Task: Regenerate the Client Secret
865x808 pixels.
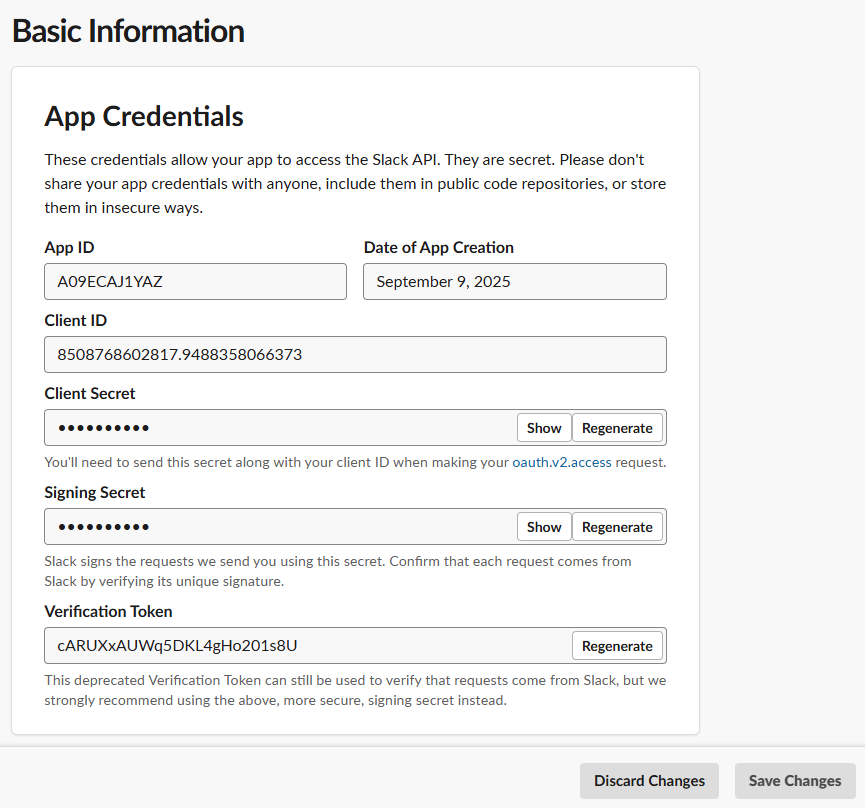Action: pyautogui.click(x=617, y=428)
